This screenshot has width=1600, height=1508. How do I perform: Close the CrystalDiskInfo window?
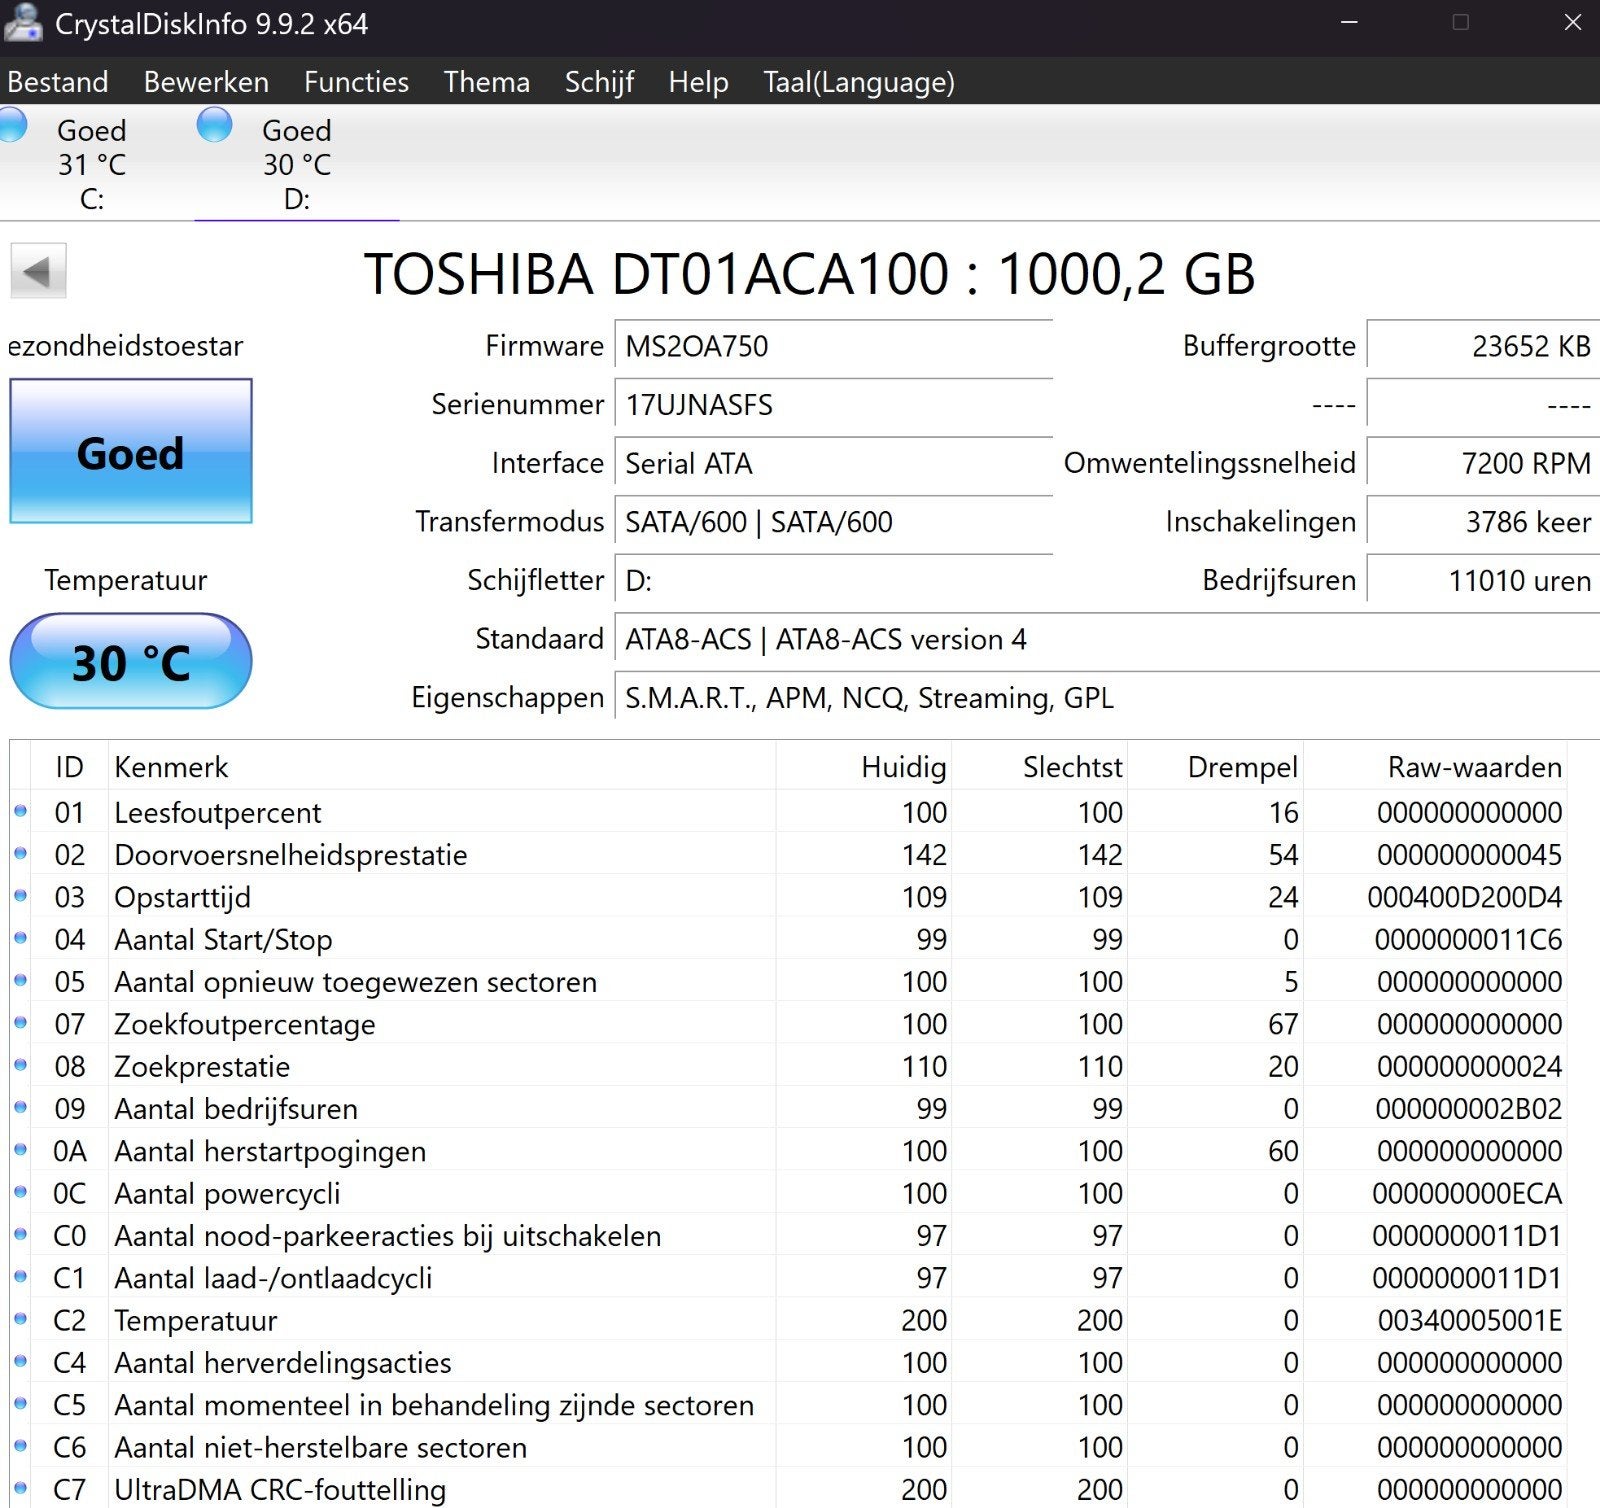tap(1572, 22)
